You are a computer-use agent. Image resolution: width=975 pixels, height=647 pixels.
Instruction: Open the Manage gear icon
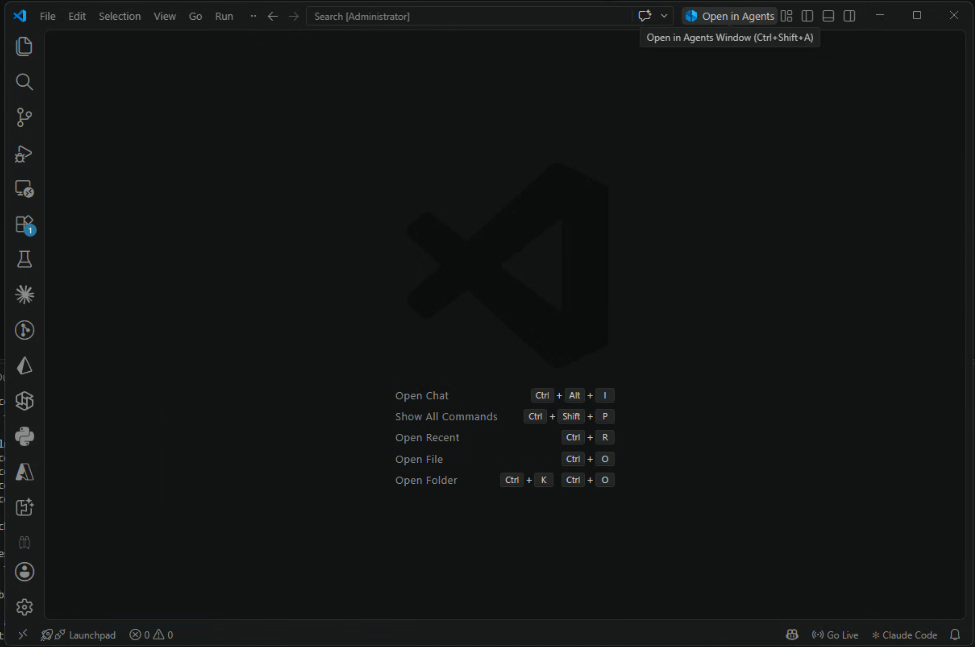pos(24,607)
